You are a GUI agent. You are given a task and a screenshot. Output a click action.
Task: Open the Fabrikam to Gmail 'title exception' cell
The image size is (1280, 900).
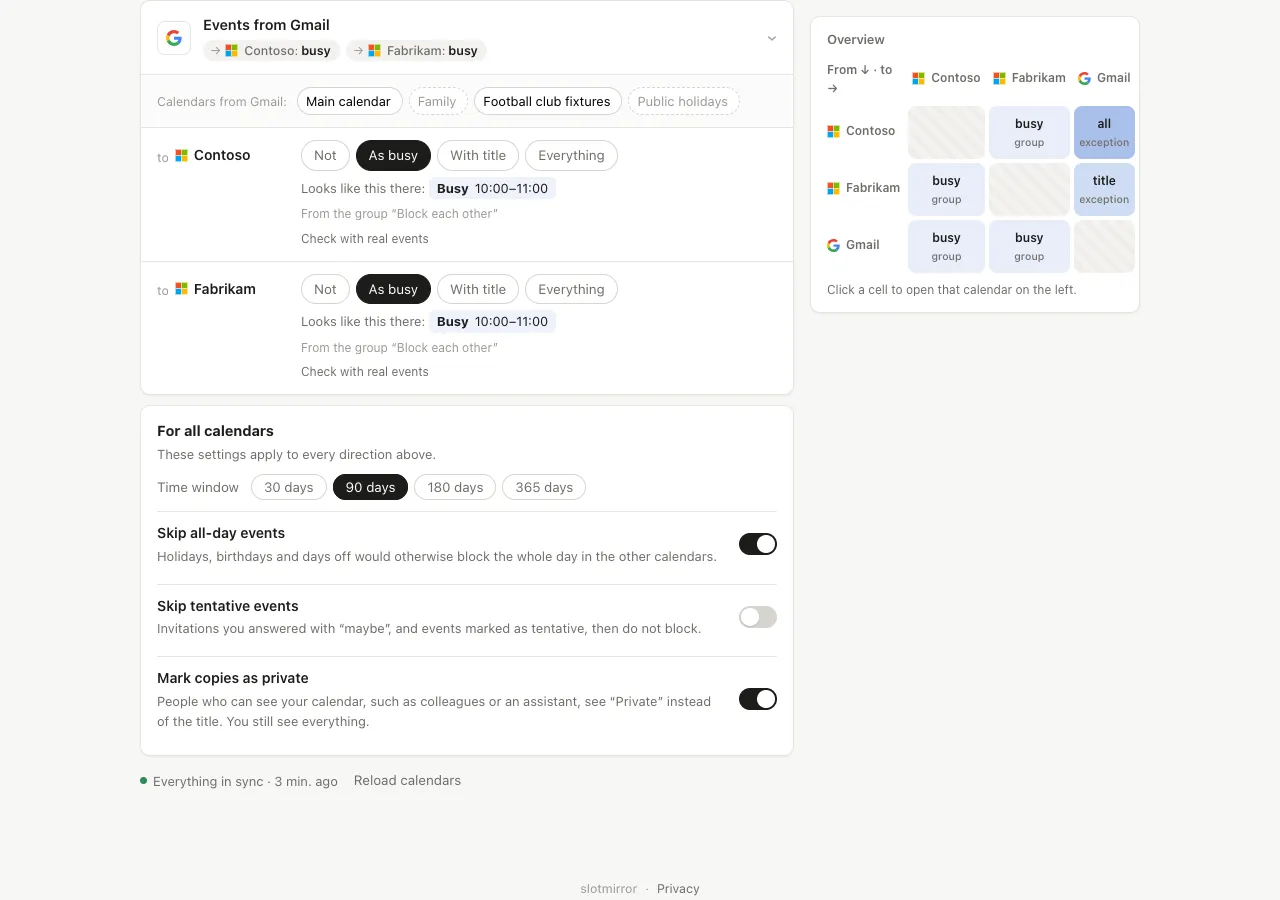pyautogui.click(x=1104, y=189)
